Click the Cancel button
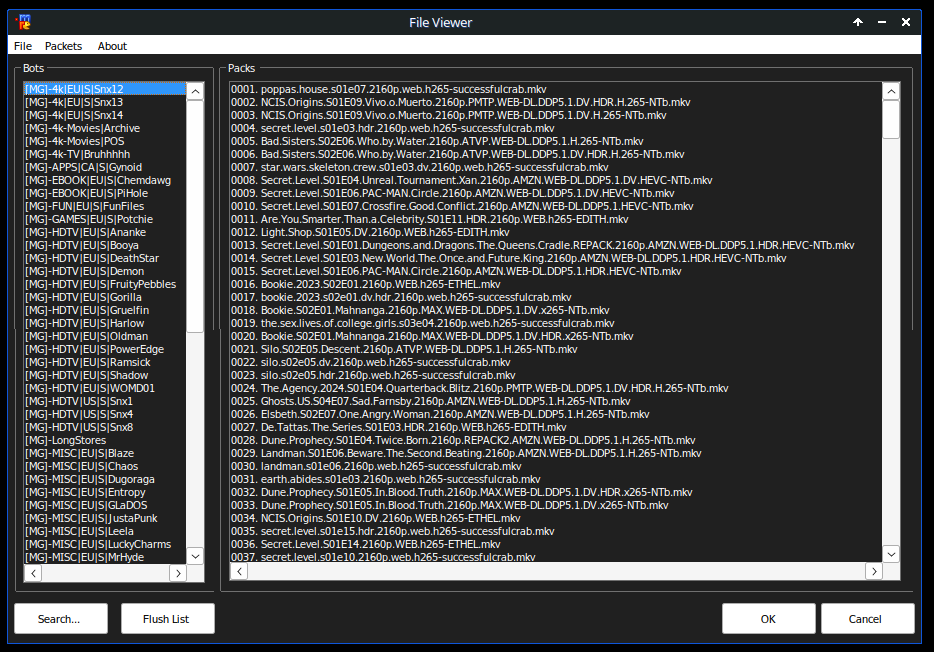Image resolution: width=934 pixels, height=652 pixels. pyautogui.click(x=865, y=619)
